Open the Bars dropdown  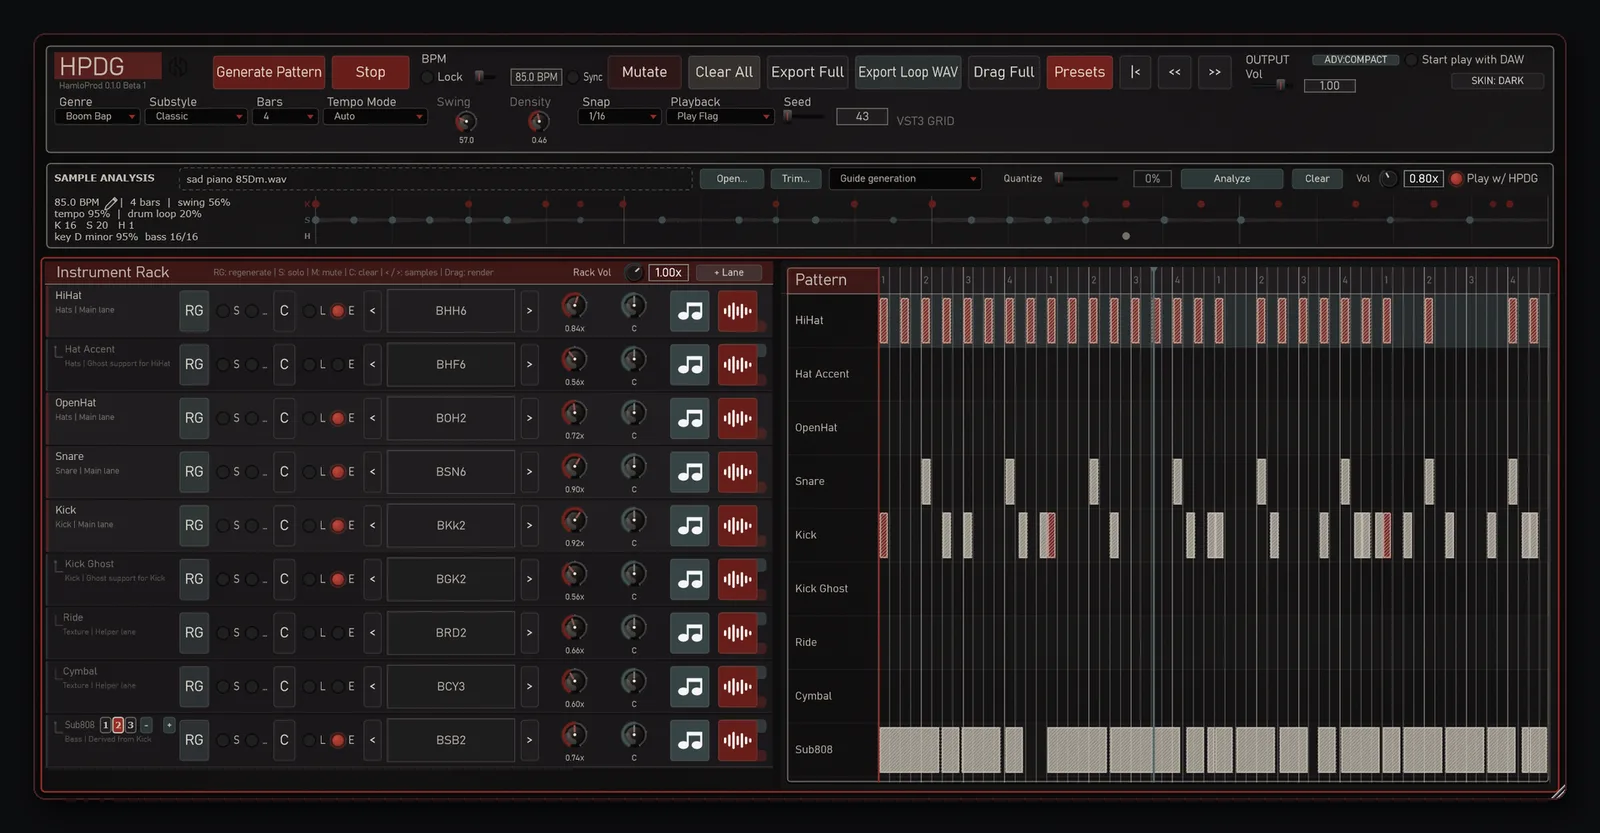tap(285, 117)
